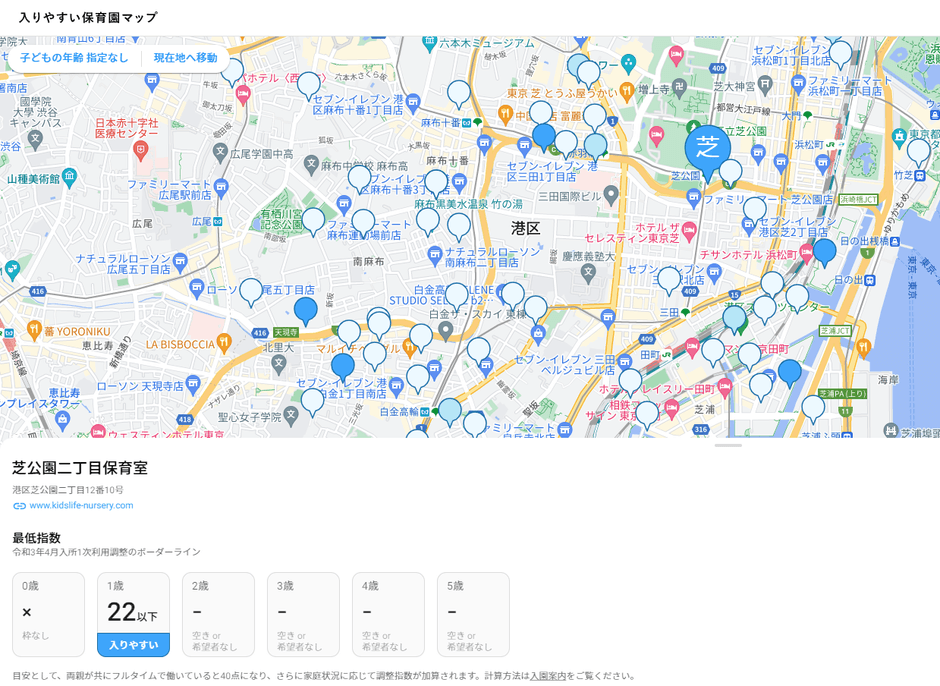Open the 子どもの年齢 filter selector
The image size is (940, 686).
point(73,57)
